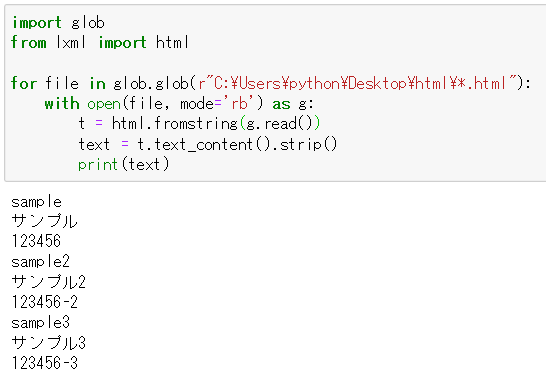Image resolution: width=546 pixels, height=376 pixels.
Task: Click the 'as g:' part of with statement
Action: pyautogui.click(x=293, y=104)
